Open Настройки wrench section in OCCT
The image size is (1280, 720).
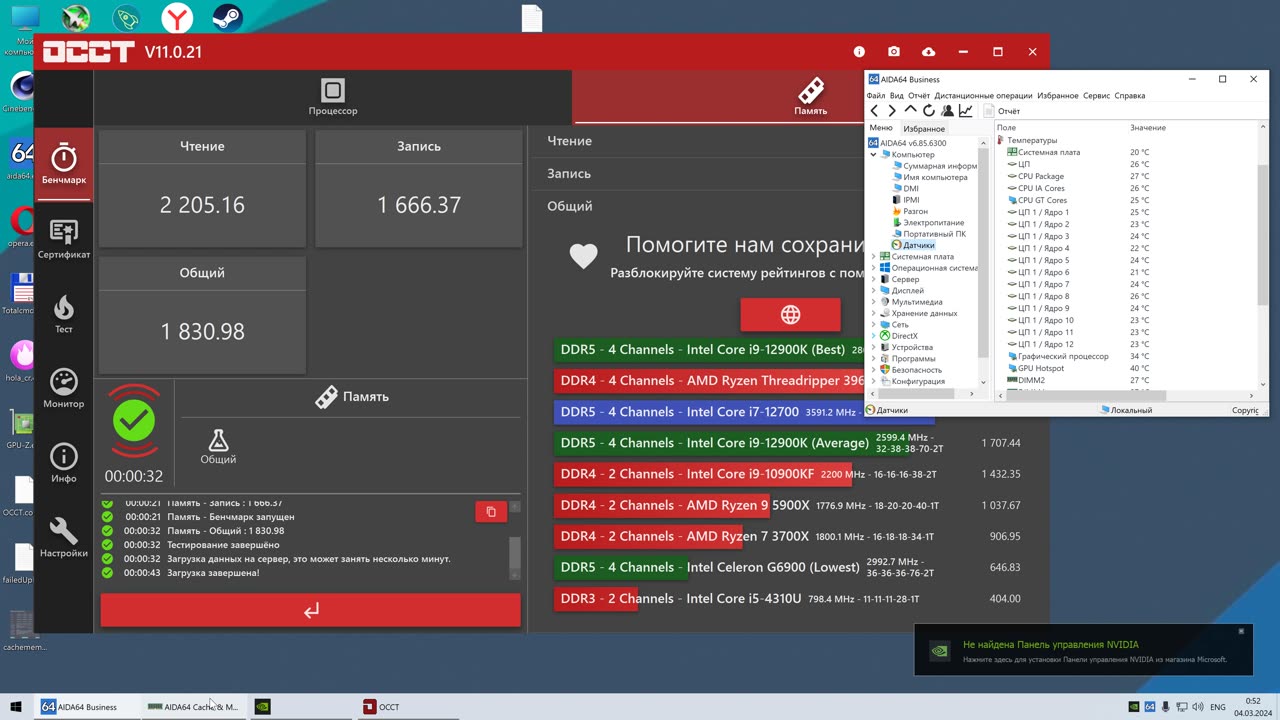[x=64, y=538]
